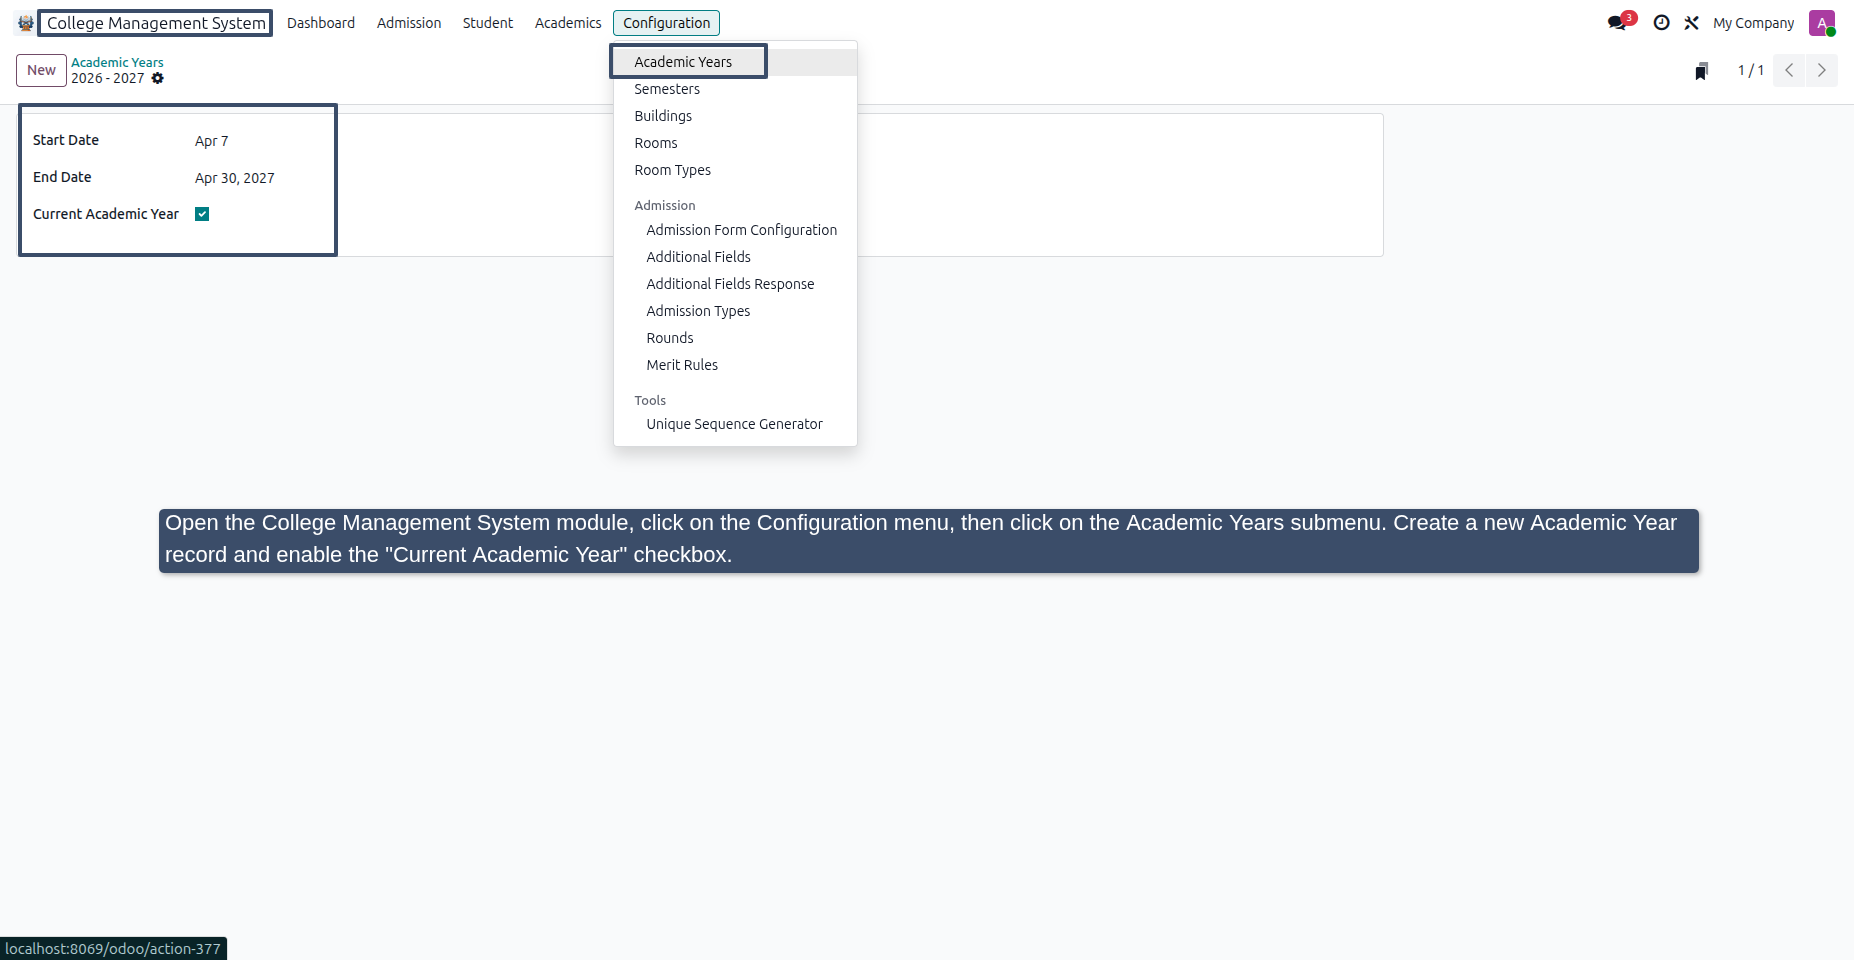Open Admission Form Configuration
Screen dimensions: 1854x961
(x=735, y=230)
